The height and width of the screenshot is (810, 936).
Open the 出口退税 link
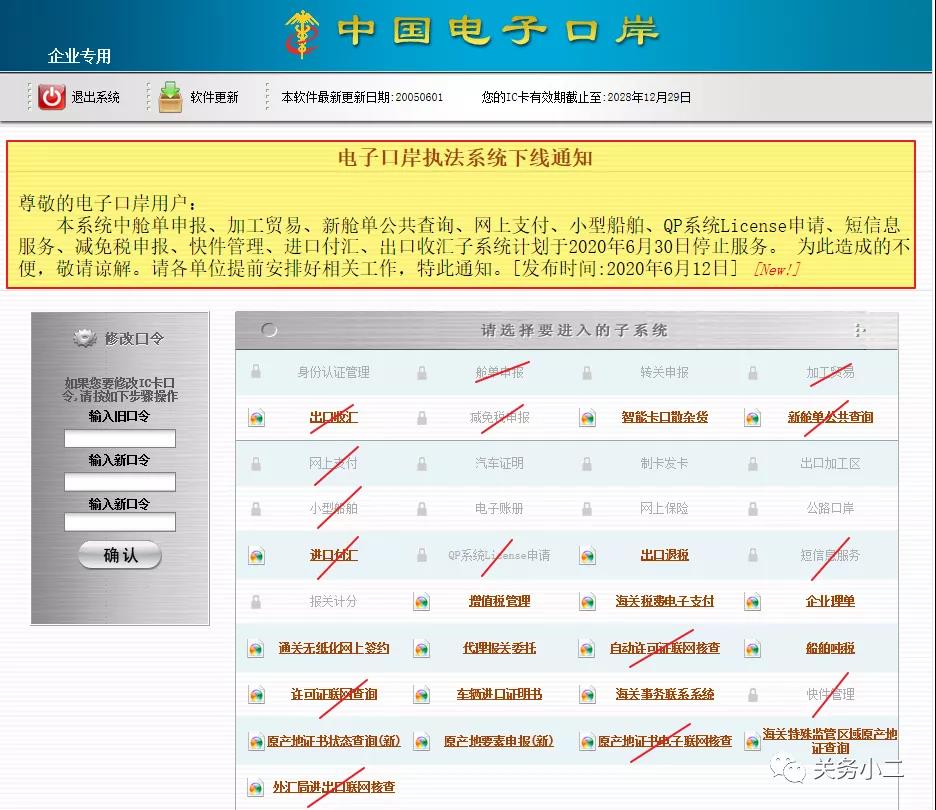(x=664, y=555)
